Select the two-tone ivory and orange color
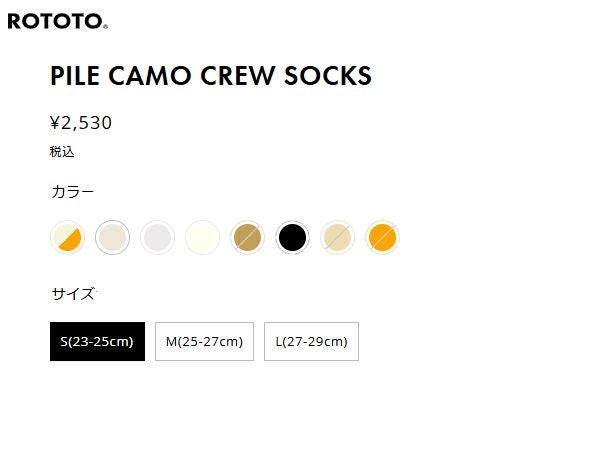 67,237
